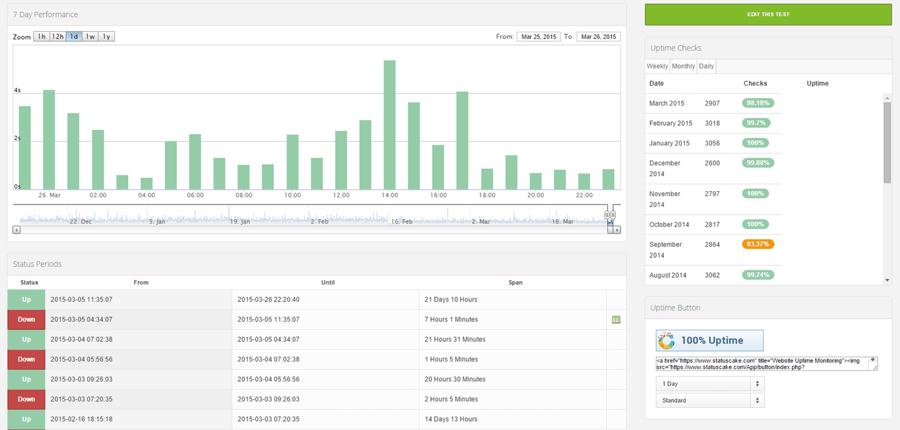Switch to the Weekly uptime tab
900x430 pixels.
pos(657,66)
